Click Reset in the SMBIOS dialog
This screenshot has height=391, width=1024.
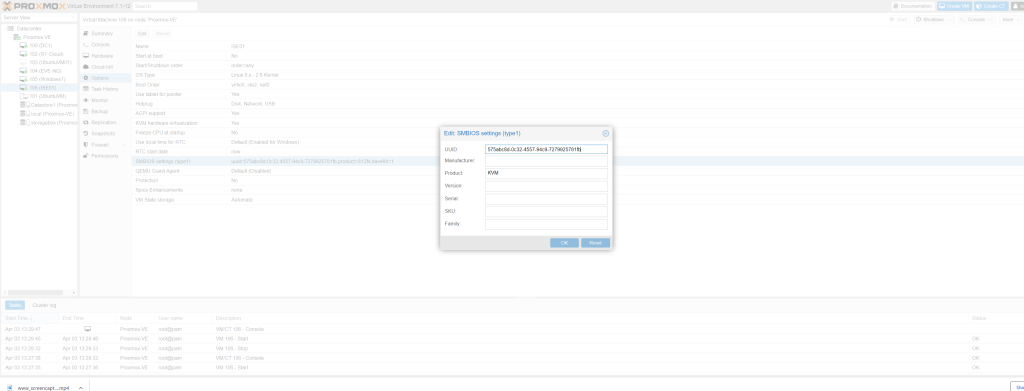[x=596, y=243]
